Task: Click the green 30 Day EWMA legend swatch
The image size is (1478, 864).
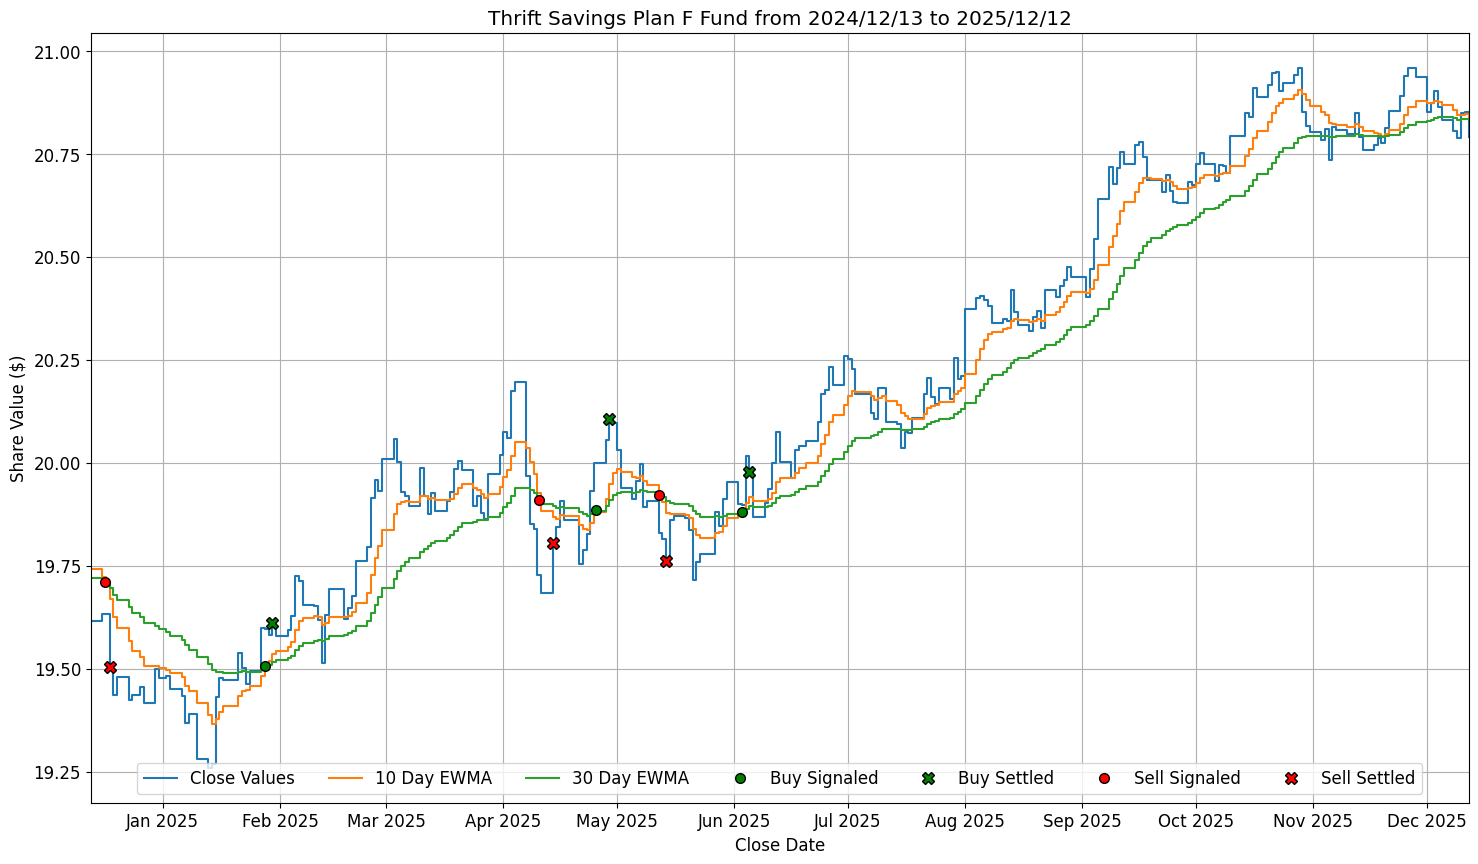Action: pos(542,778)
